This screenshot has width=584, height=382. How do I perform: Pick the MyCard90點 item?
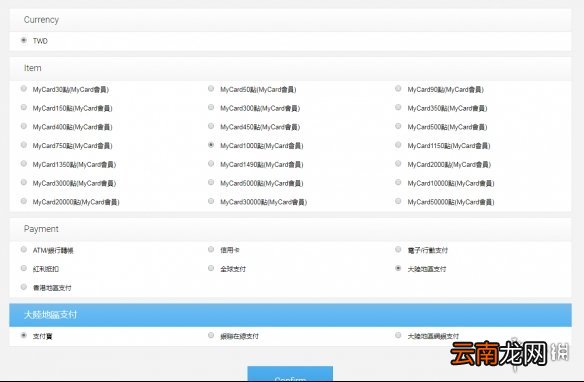(398, 89)
